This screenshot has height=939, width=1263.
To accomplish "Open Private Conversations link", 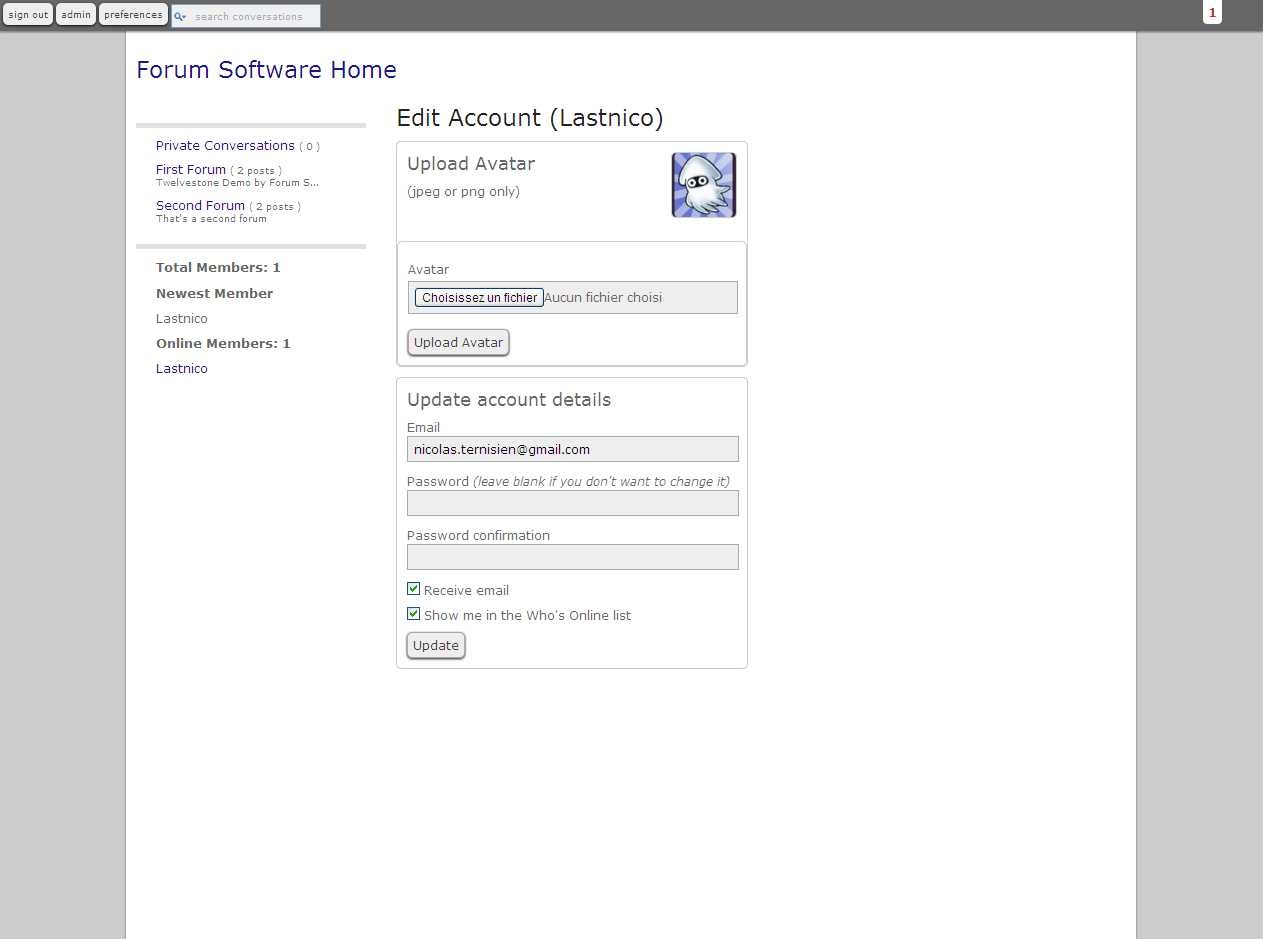I will tap(225, 146).
